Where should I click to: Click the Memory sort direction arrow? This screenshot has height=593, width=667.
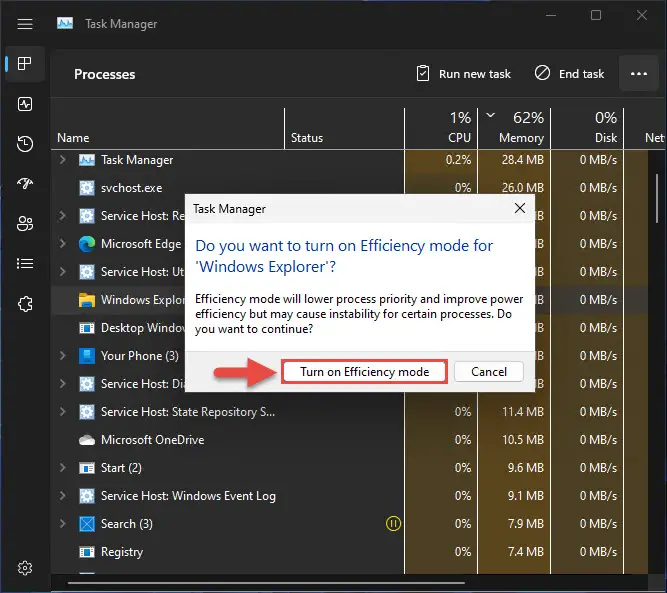tap(490, 115)
